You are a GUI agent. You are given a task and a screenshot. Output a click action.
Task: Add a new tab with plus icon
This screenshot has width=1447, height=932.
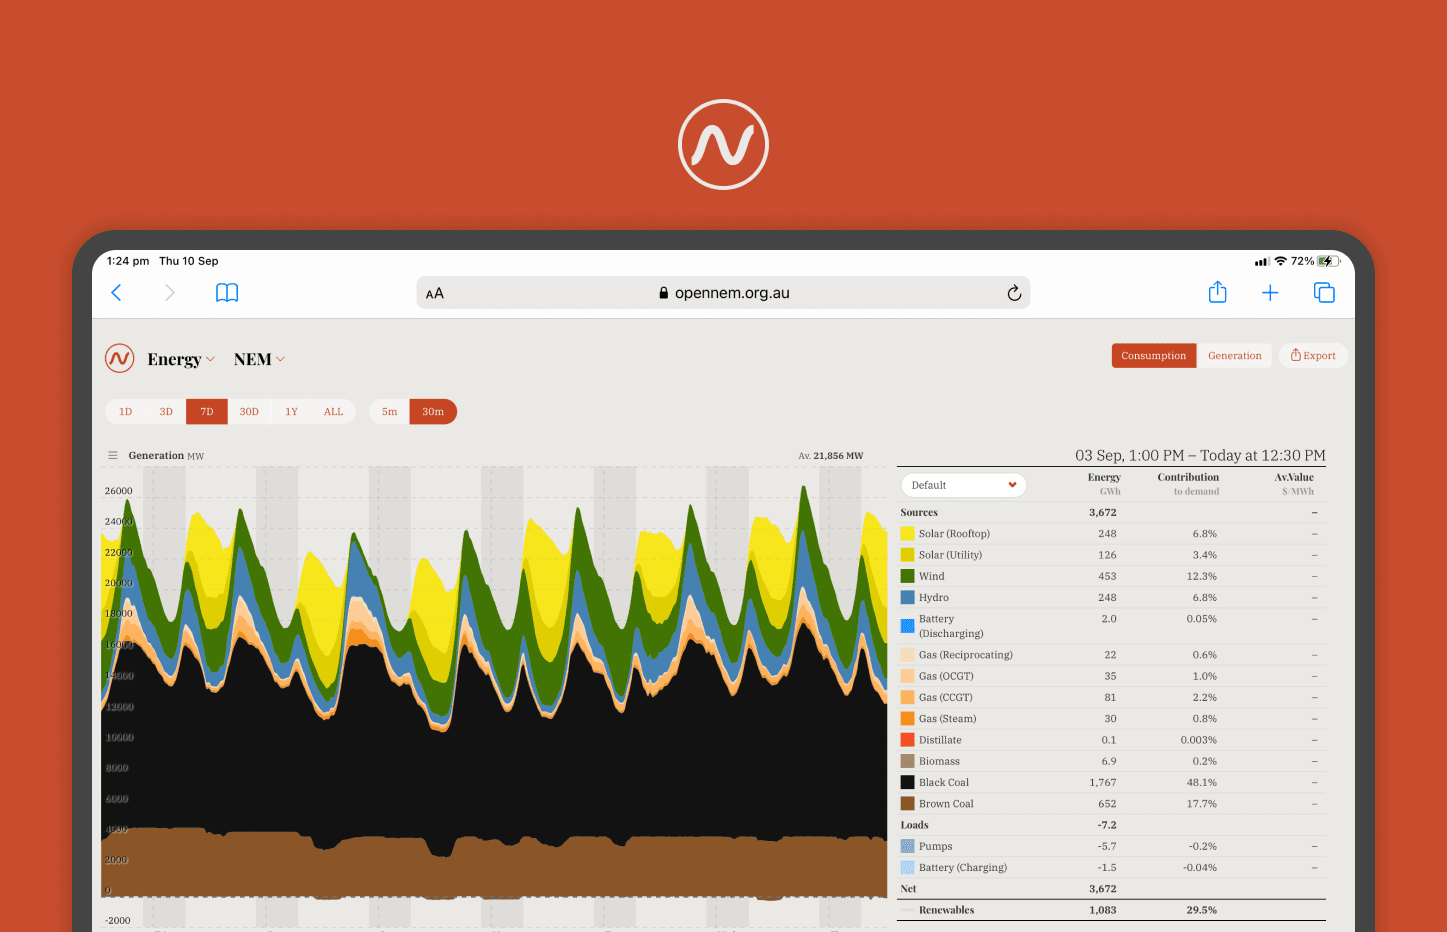(1270, 292)
